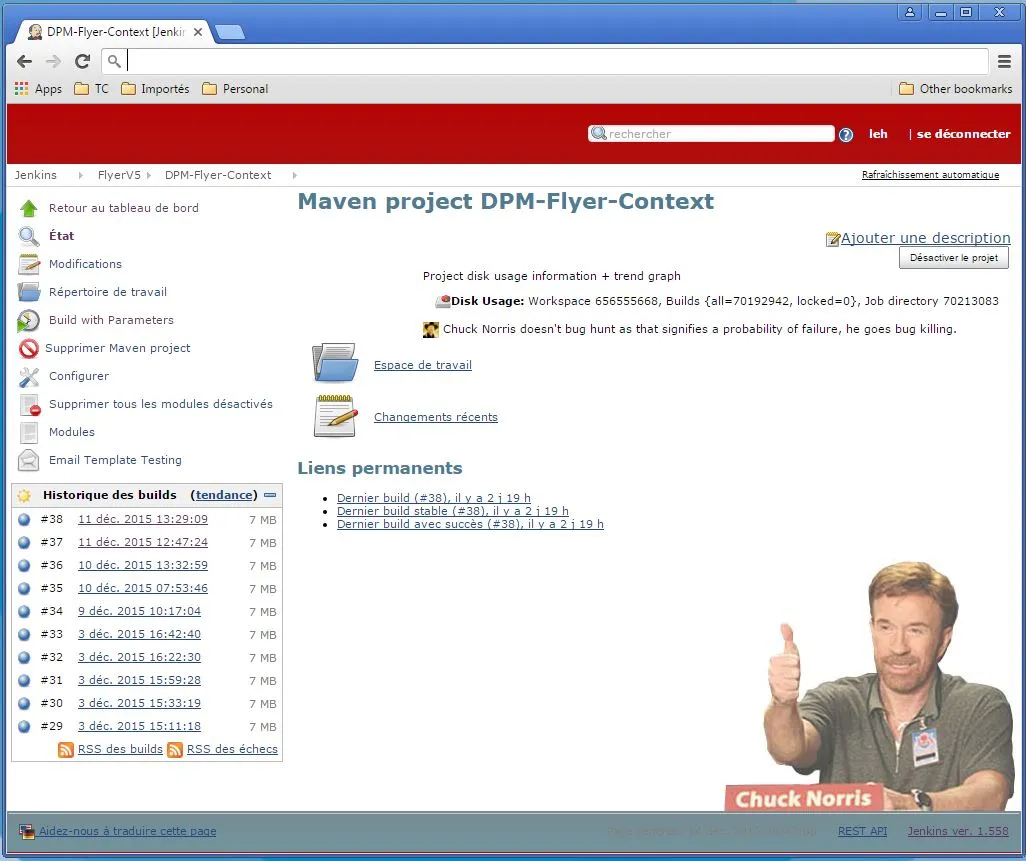Click the REST API footer link
Screen dimensions: 1026x861
[862, 831]
